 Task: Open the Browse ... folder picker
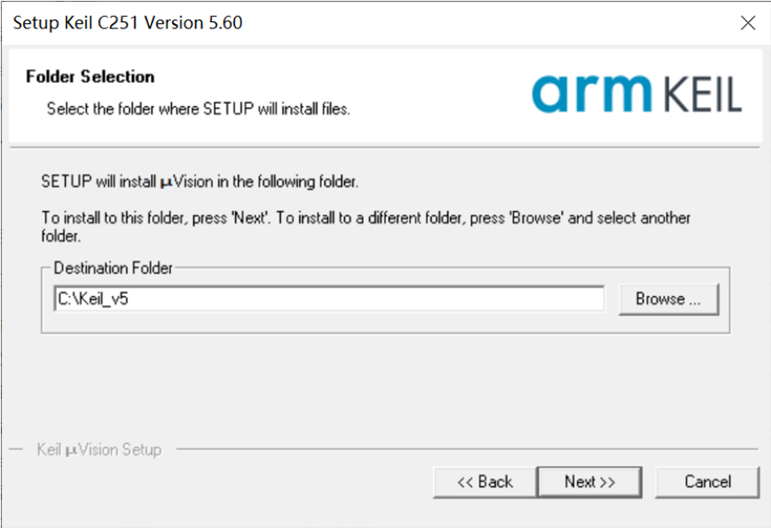click(x=669, y=299)
